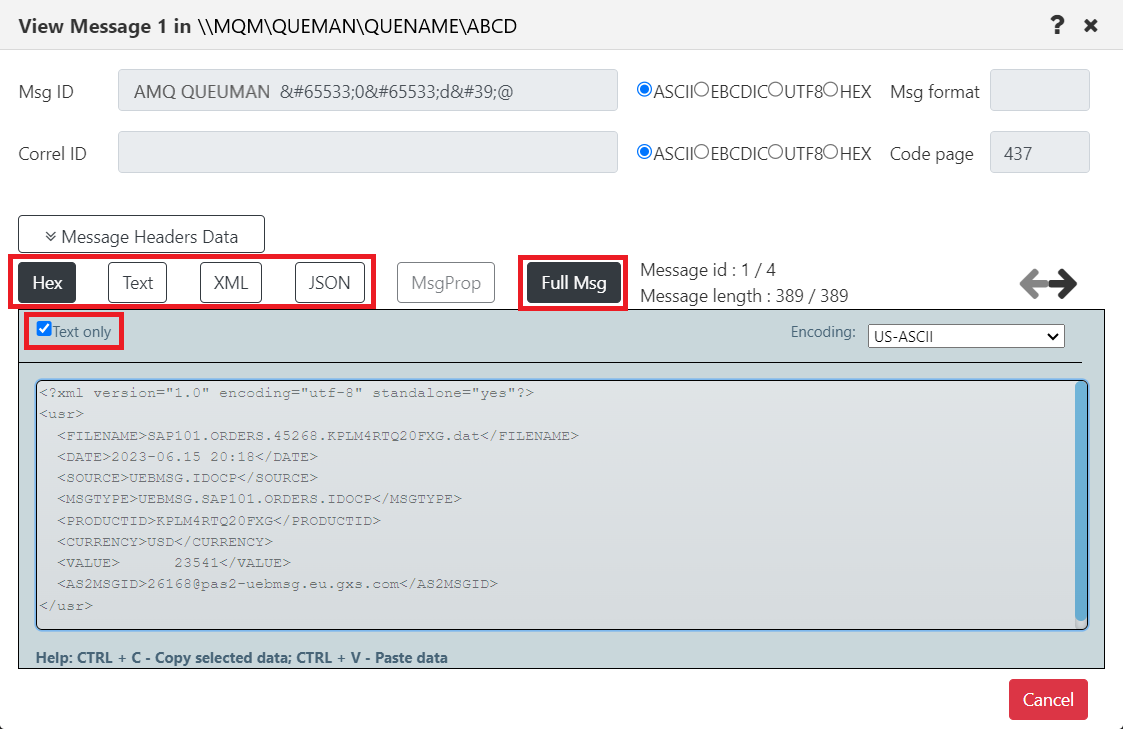Click the VALUE 23541 line
This screenshot has width=1123, height=729.
click(x=174, y=563)
